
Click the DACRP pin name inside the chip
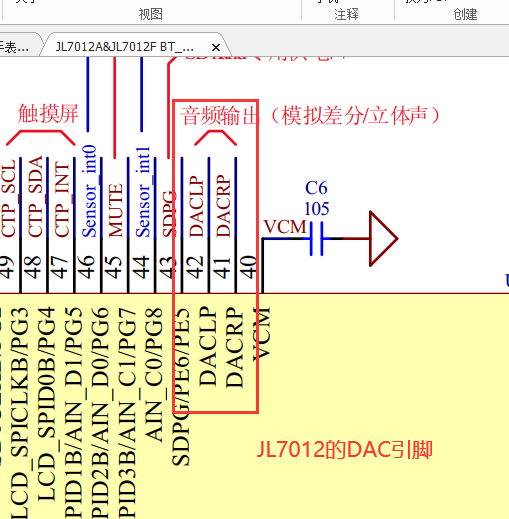point(234,347)
